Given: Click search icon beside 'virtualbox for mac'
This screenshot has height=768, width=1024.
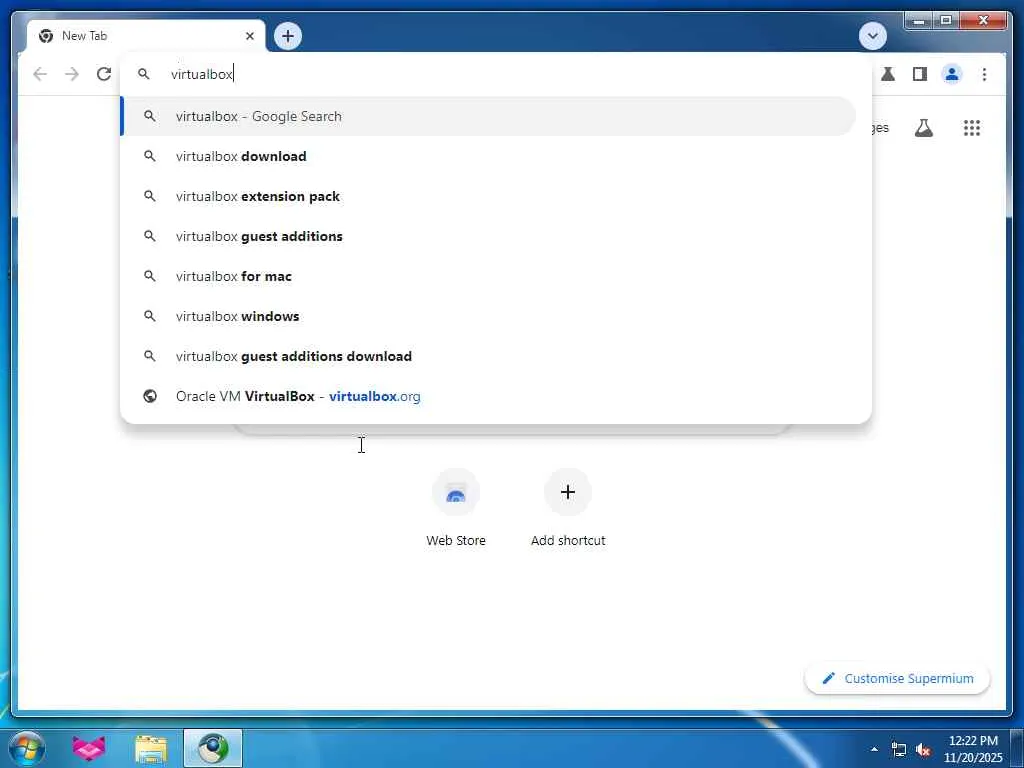Looking at the screenshot, I should [150, 276].
